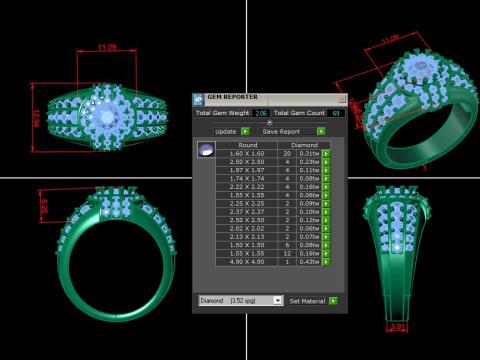The image size is (480, 360).
Task: Click the 0.31tw weight cell
Action: (309, 154)
